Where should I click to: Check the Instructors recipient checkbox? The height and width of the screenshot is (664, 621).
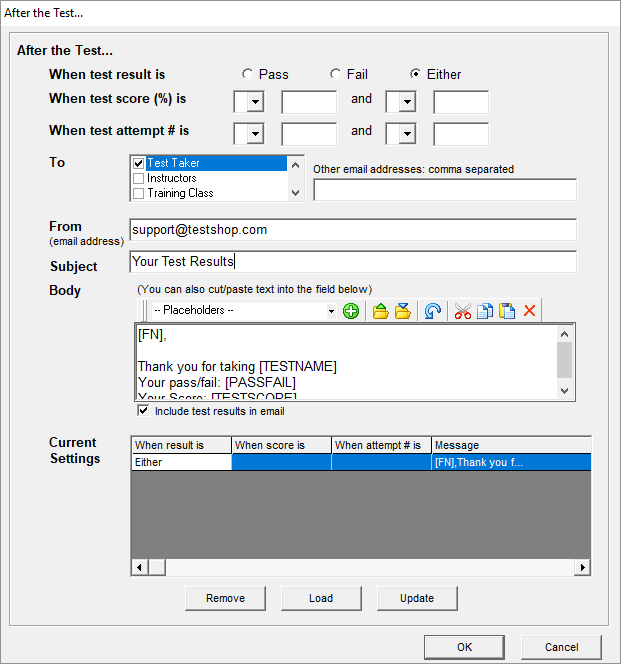[x=139, y=178]
